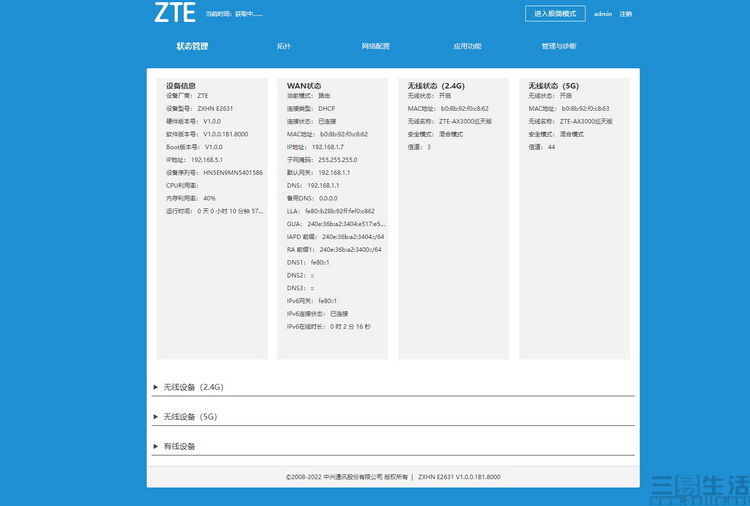
Task: Click the 5G 安全模式 value 混合模式
Action: click(572, 134)
